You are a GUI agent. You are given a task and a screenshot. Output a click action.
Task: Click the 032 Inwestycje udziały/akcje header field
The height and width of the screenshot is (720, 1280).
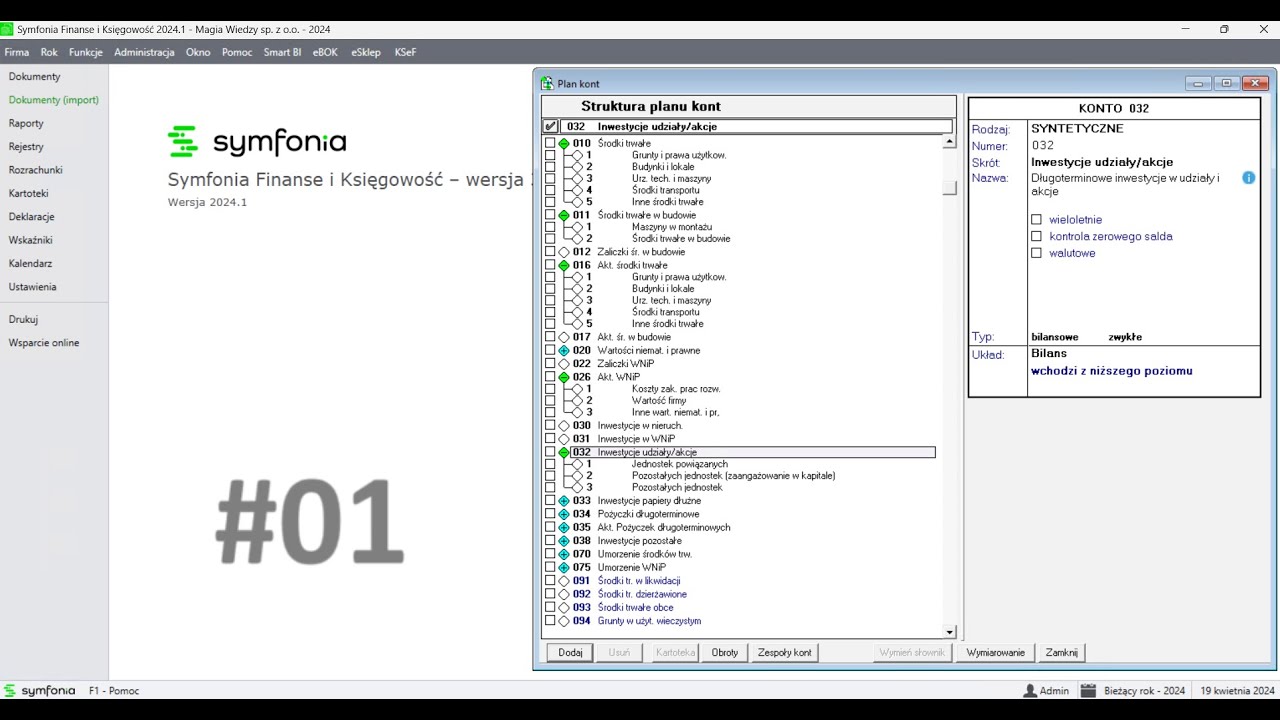pos(756,127)
